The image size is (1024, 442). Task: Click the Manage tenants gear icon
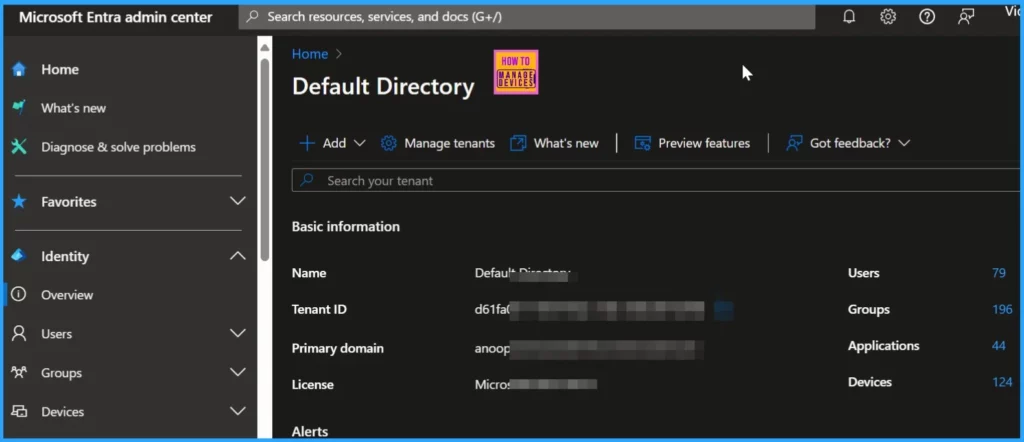click(389, 143)
